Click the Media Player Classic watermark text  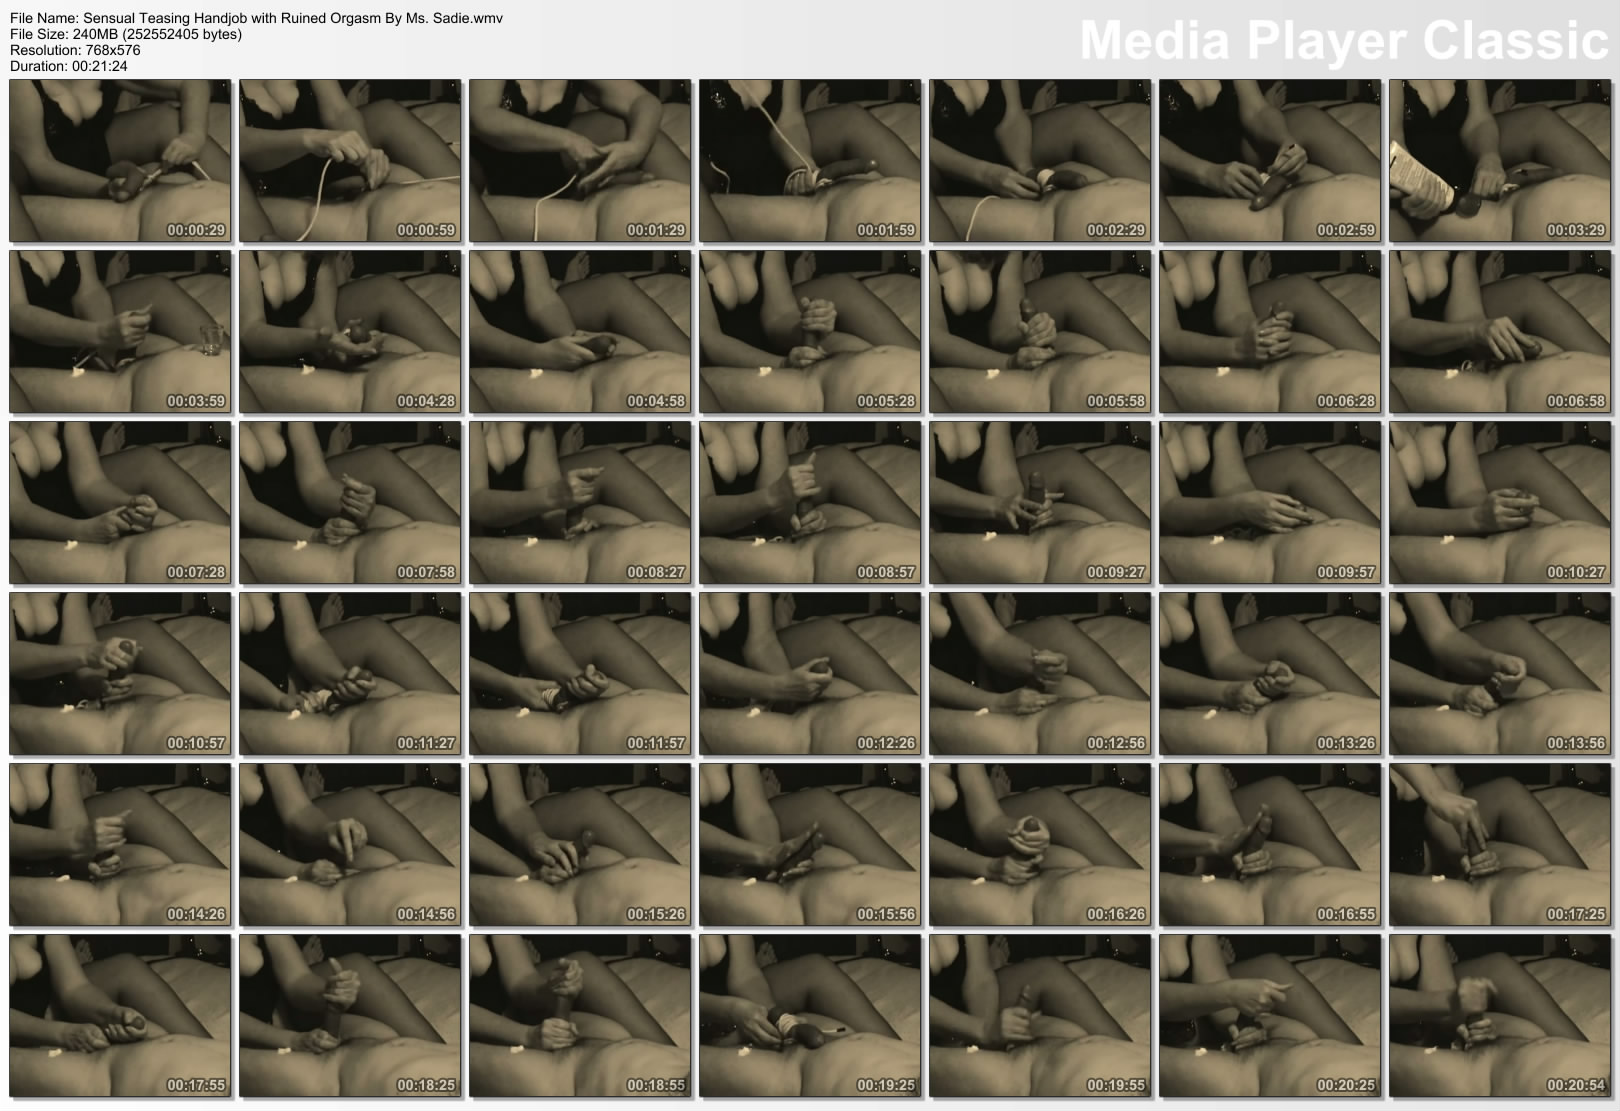[1342, 42]
